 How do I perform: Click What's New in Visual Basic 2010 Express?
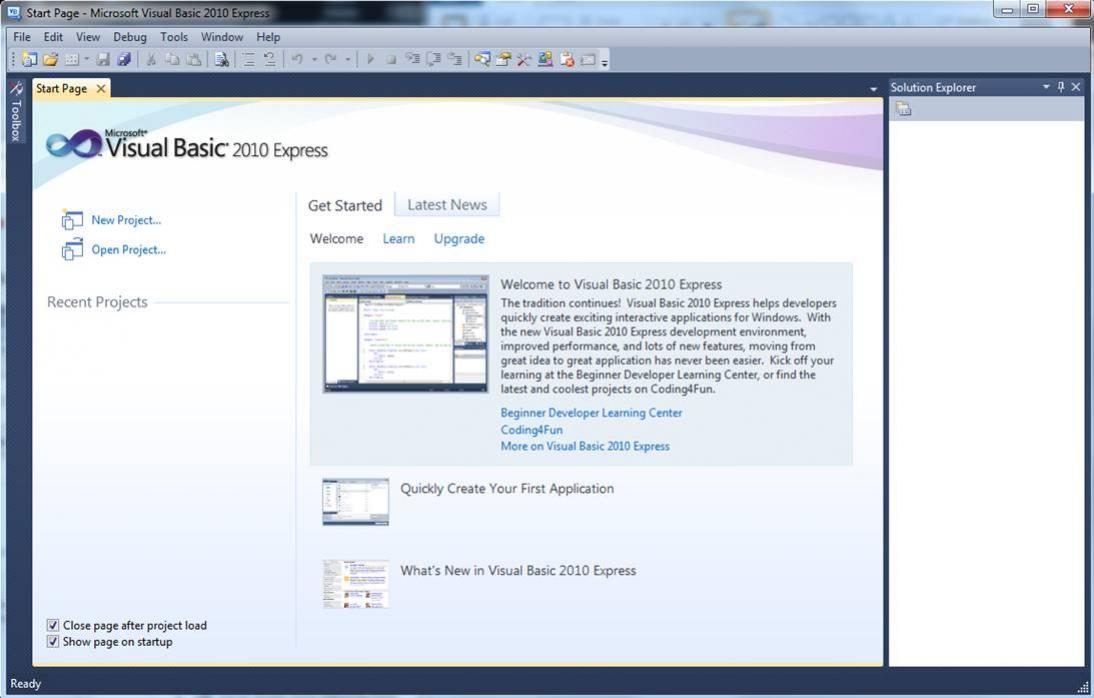(518, 570)
